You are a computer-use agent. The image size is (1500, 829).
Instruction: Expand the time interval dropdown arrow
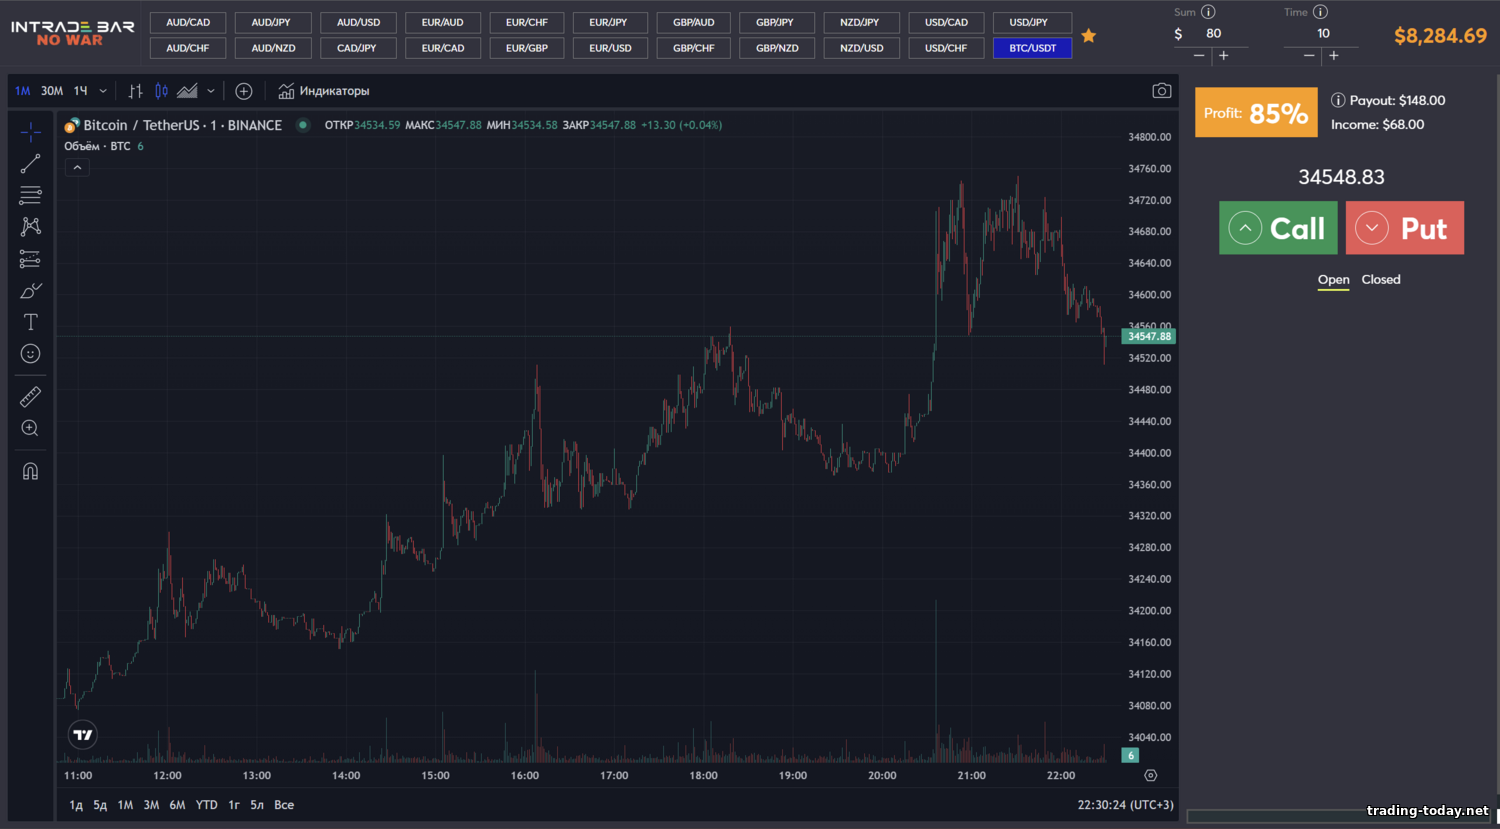[103, 91]
